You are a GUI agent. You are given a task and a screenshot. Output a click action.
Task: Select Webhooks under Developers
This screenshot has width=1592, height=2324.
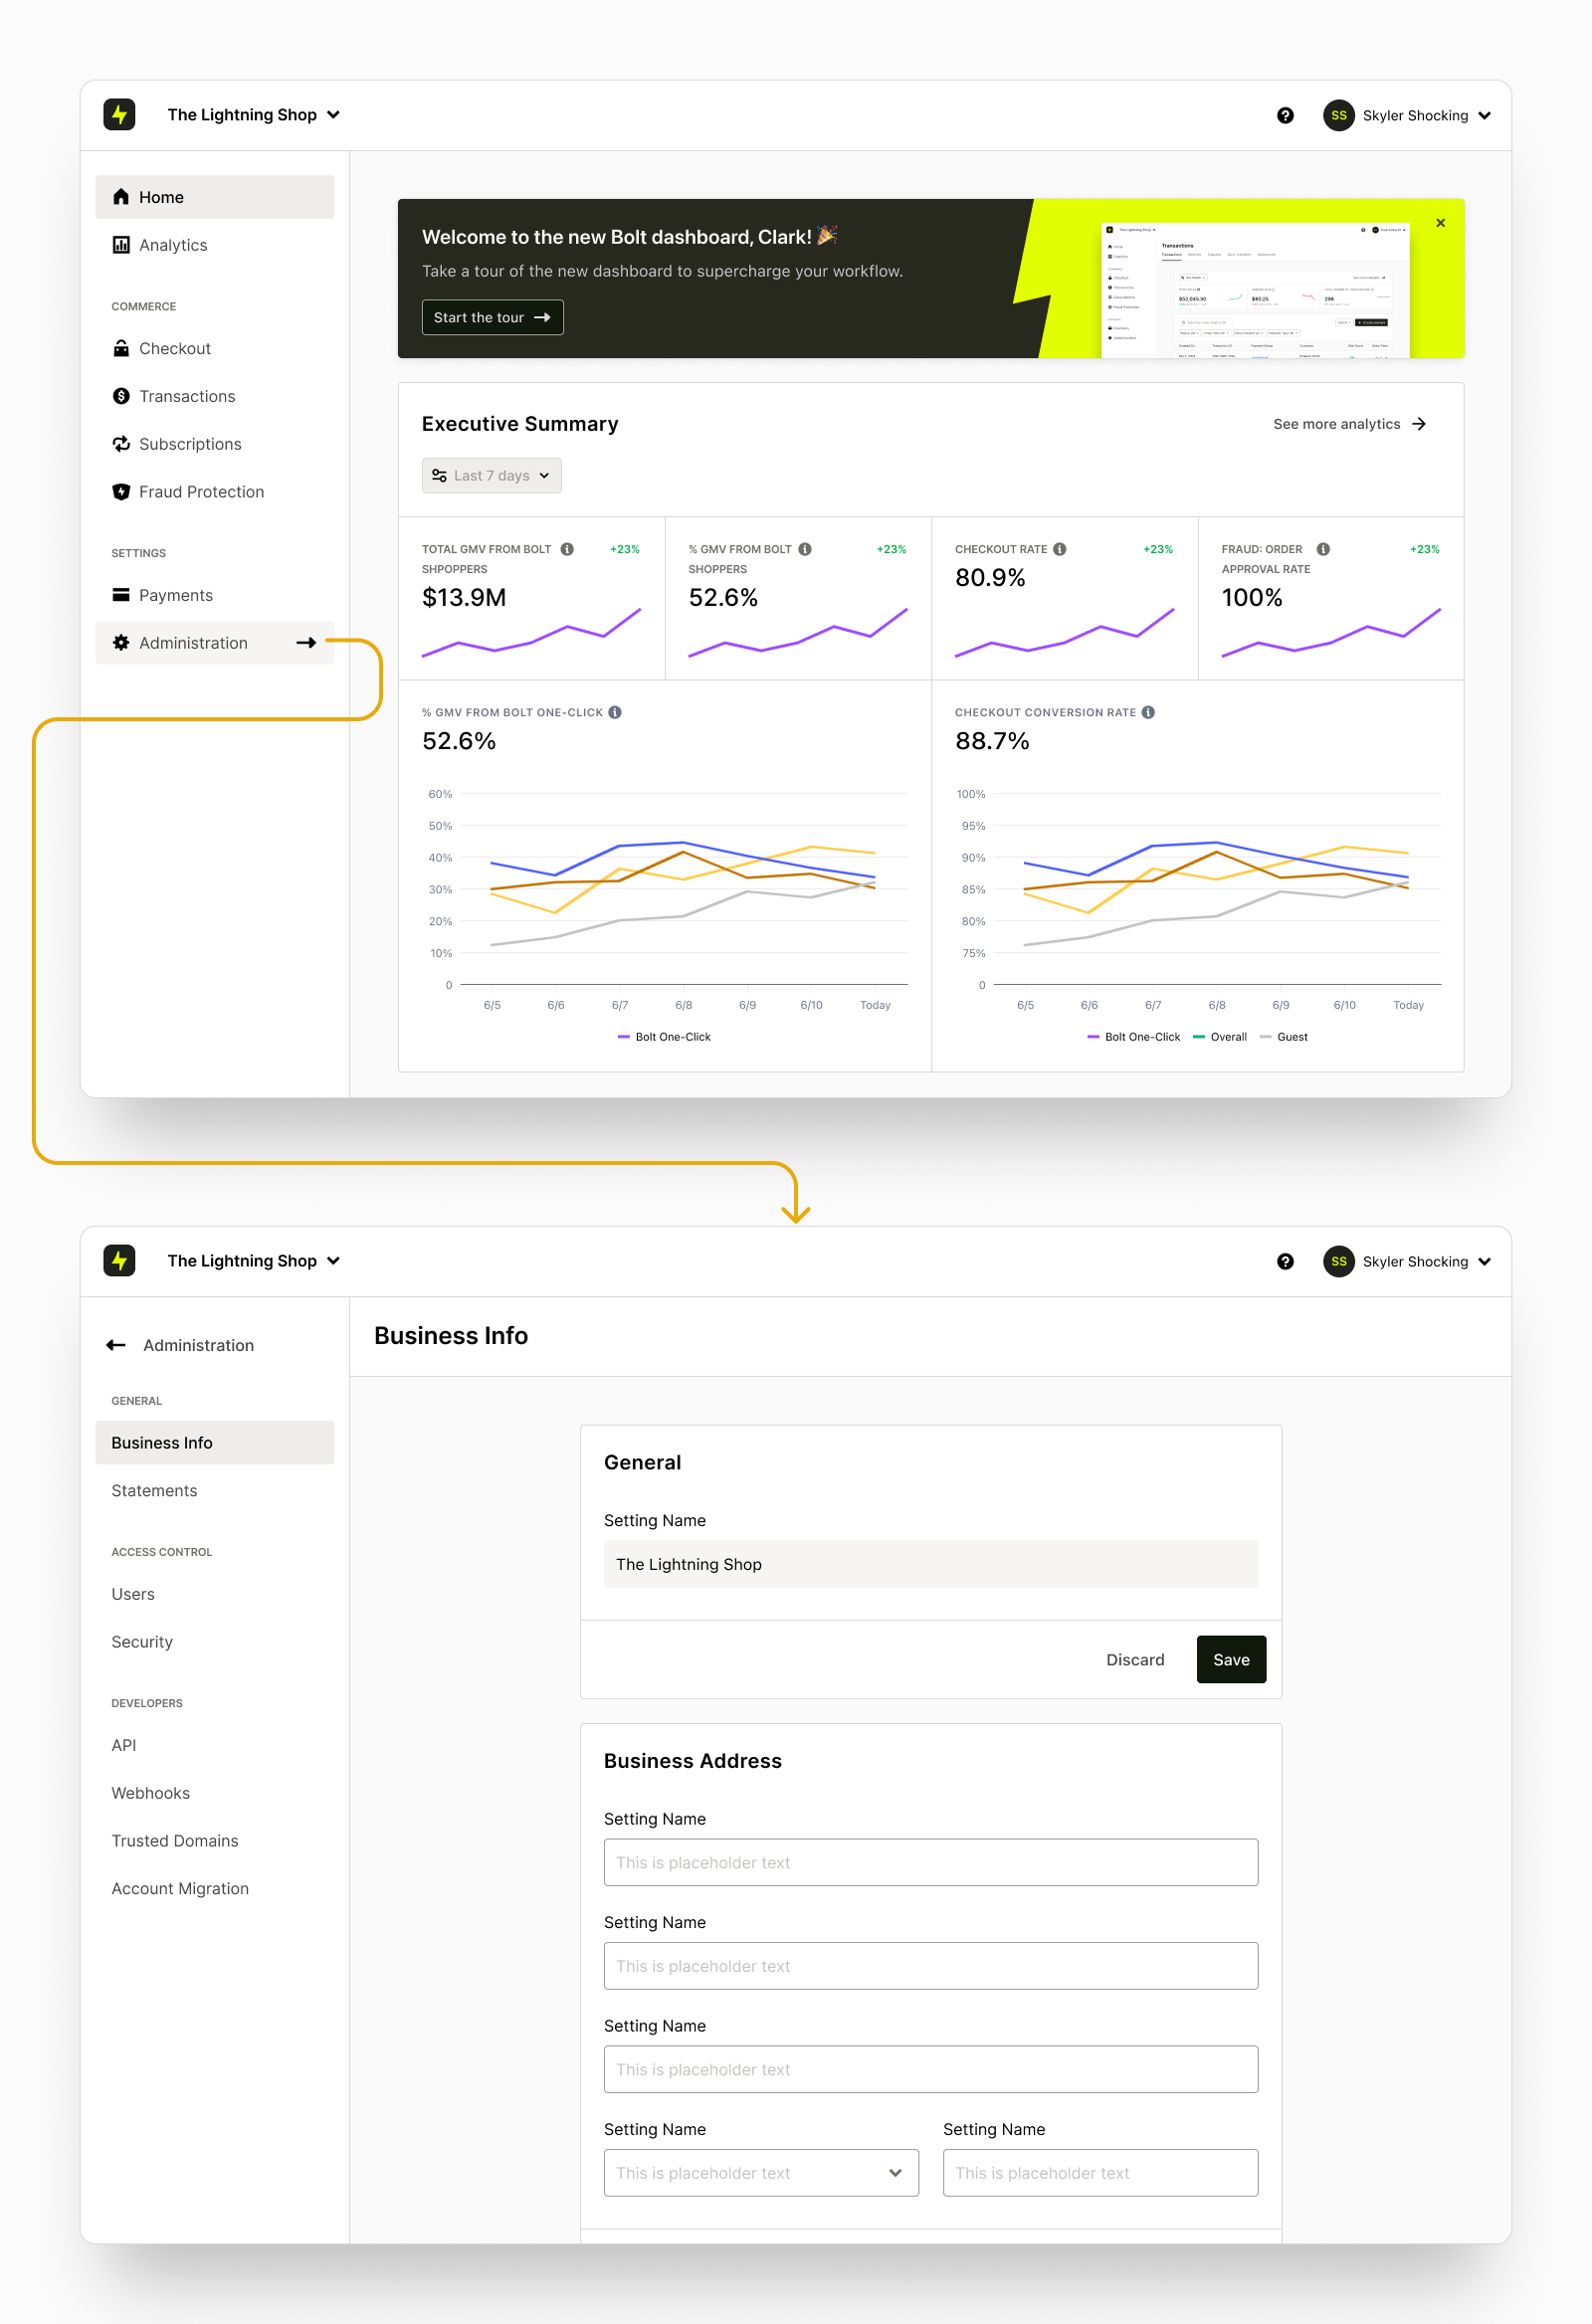tap(150, 1793)
